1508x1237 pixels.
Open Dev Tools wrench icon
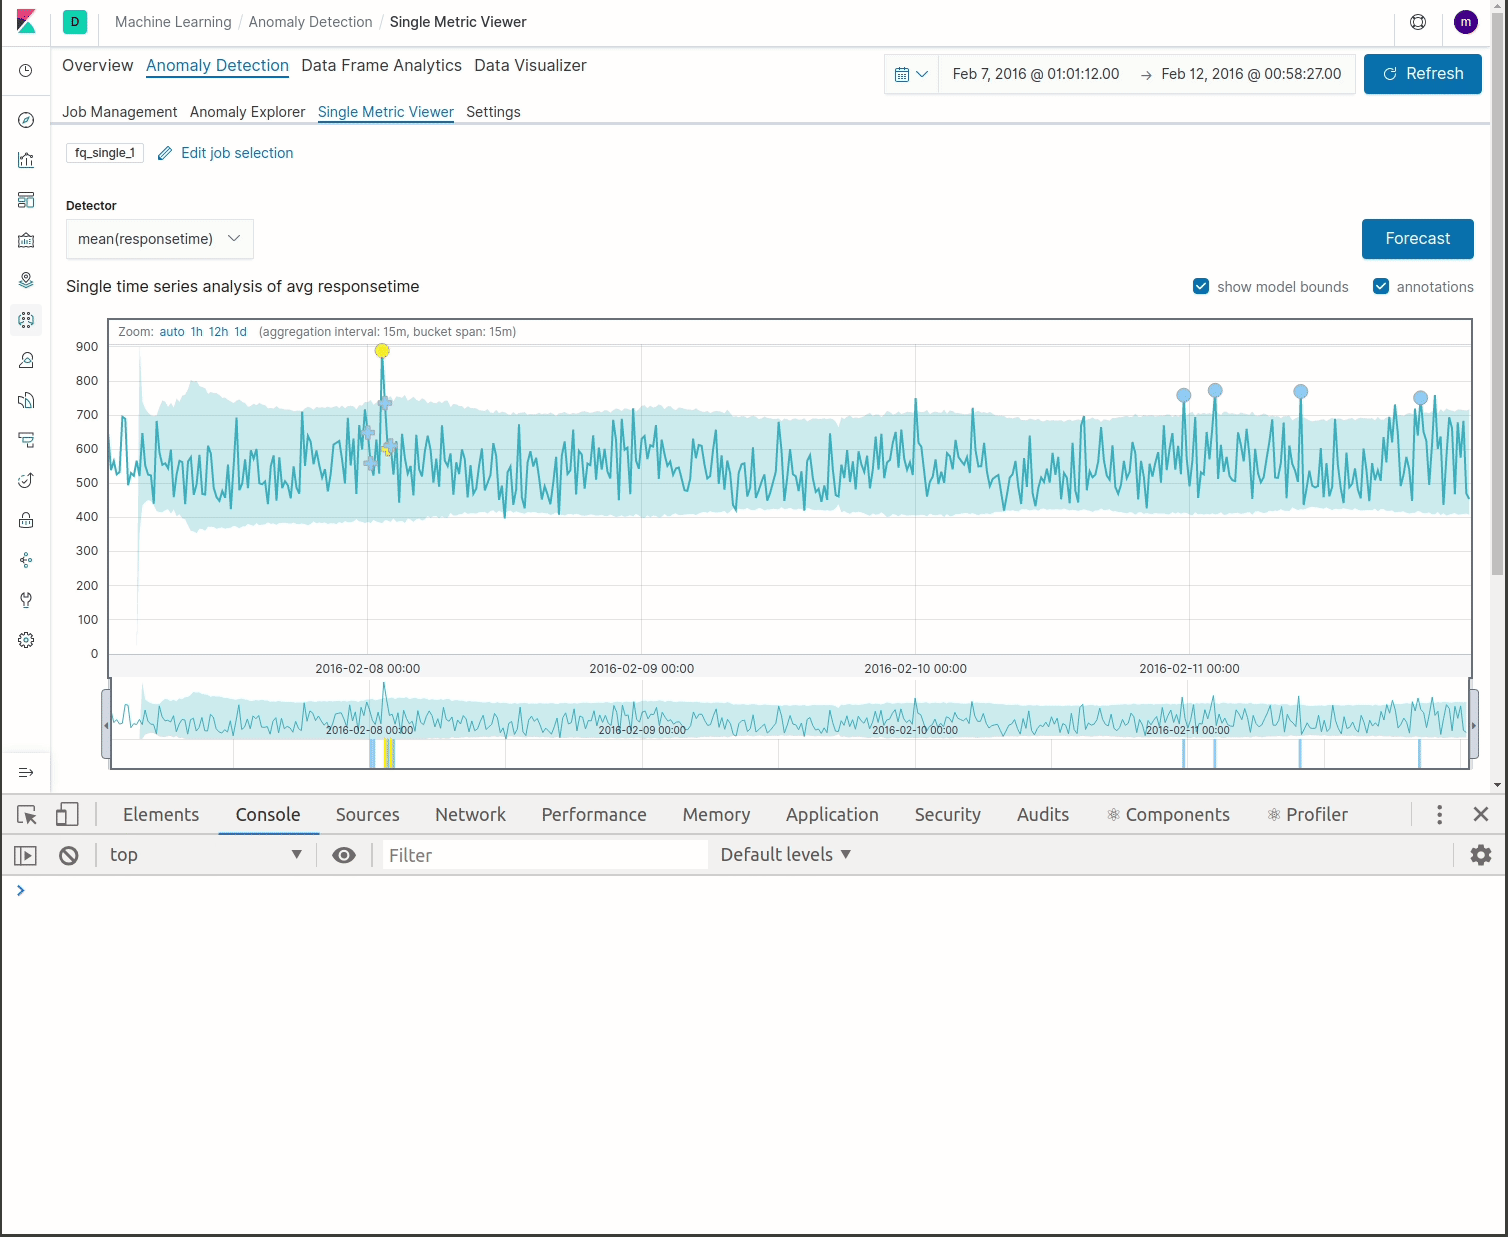26,600
